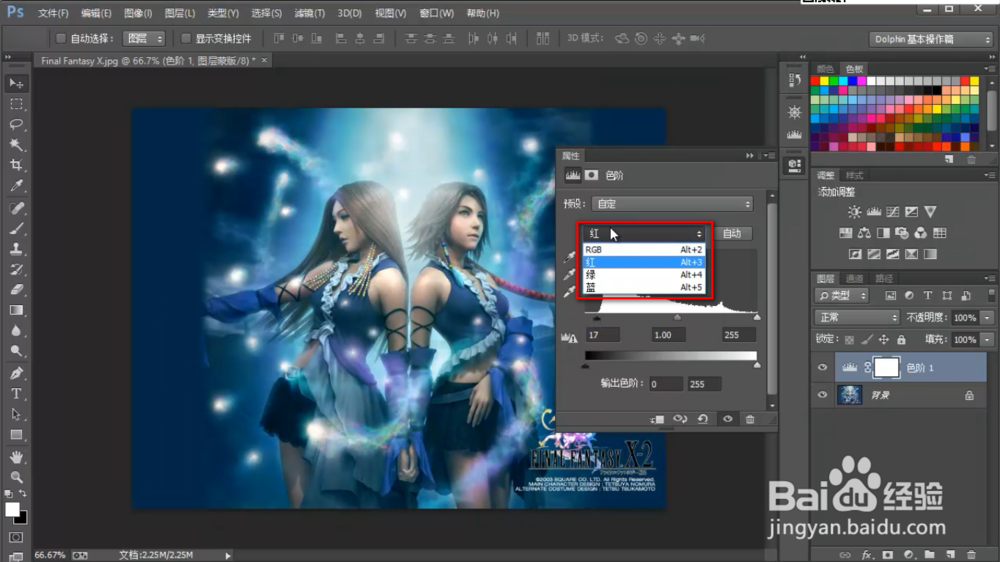Select the Healing Brush tool
The height and width of the screenshot is (562, 1000).
click(16, 208)
